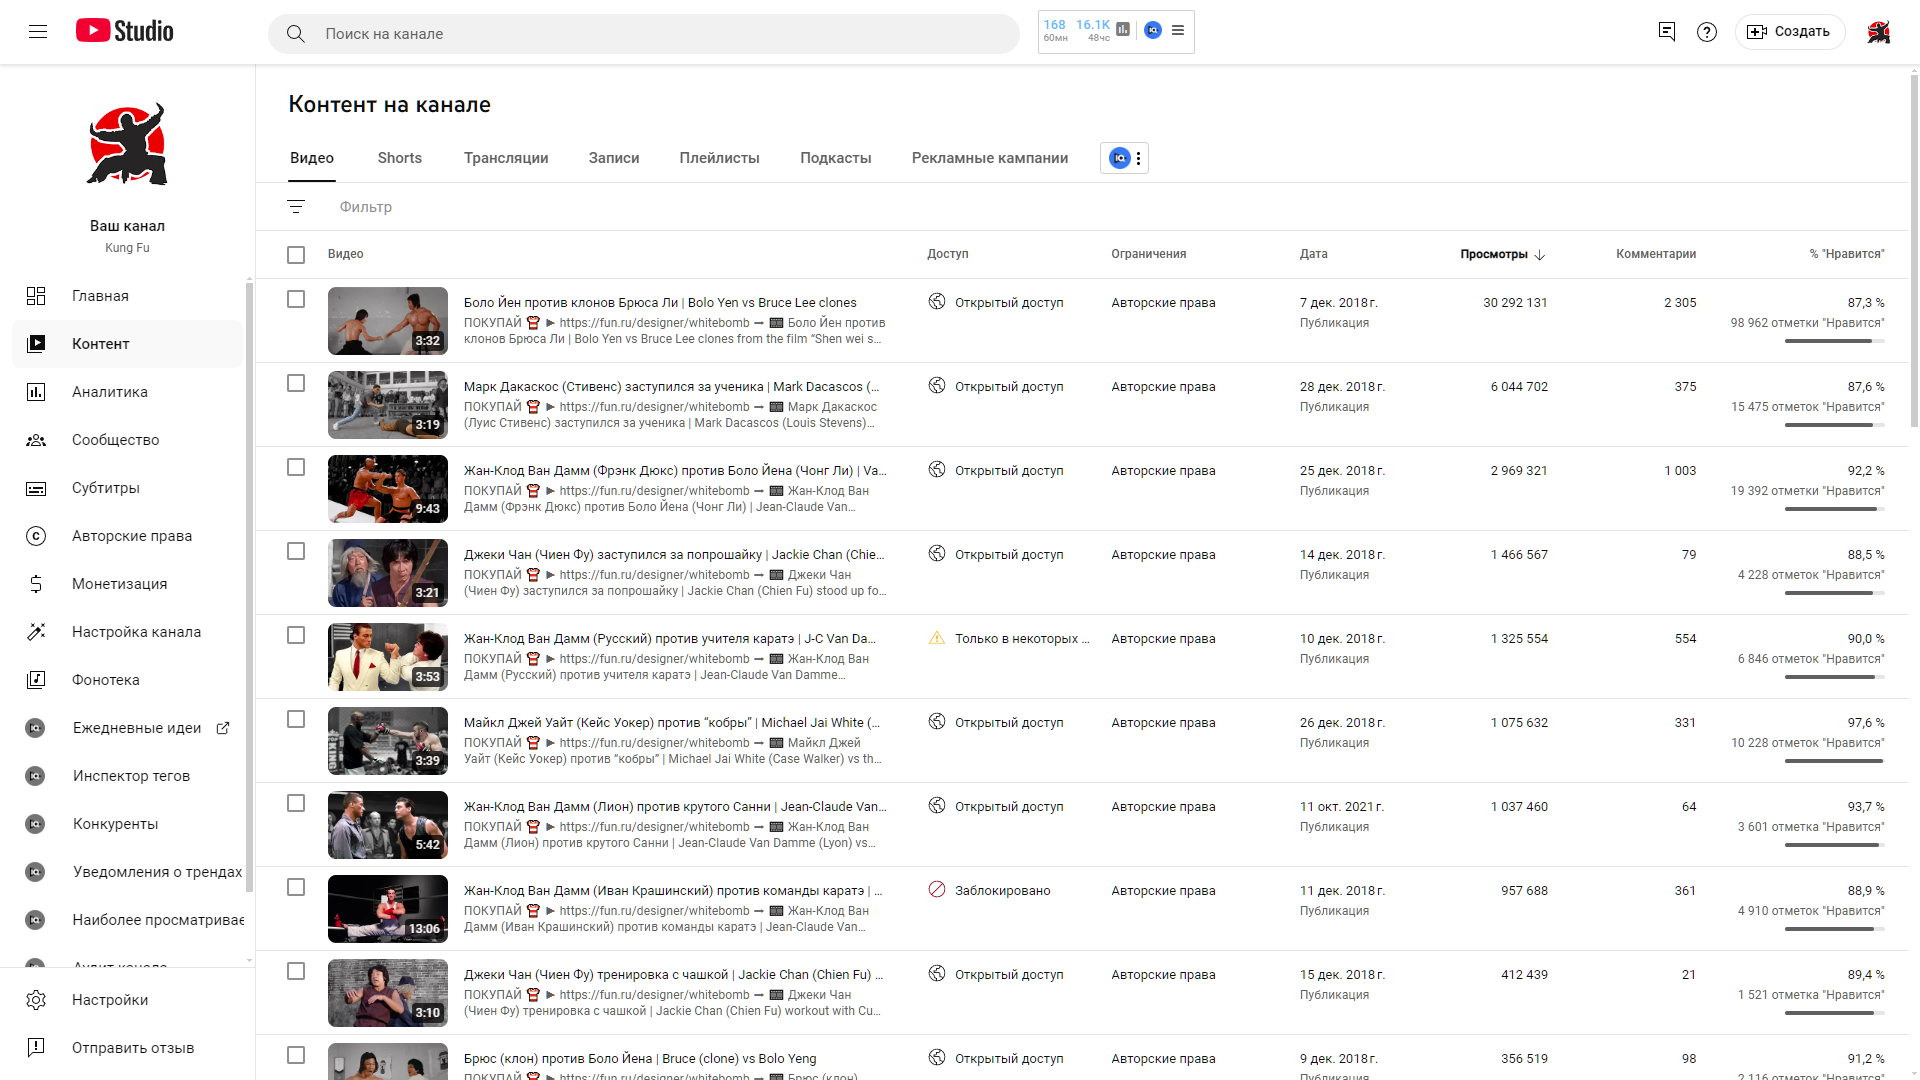Switch to the Плейлисты tab
Screen dimensions: 1920x1080
720,158
